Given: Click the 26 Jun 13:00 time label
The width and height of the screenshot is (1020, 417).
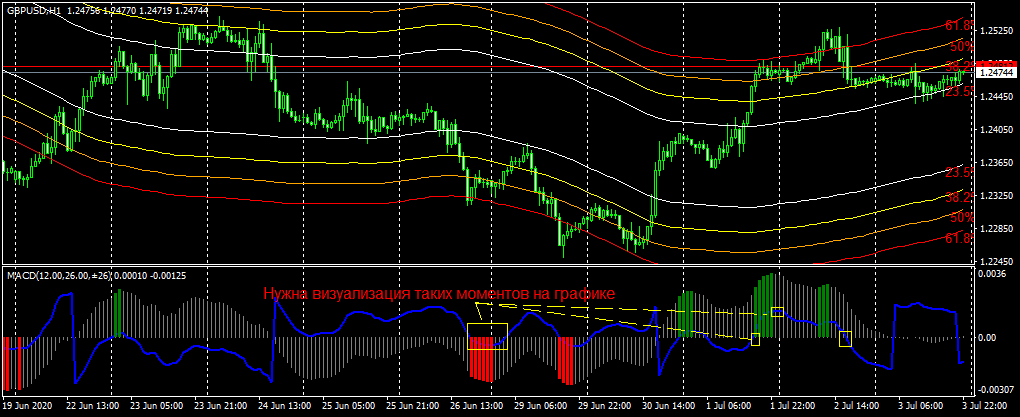Looking at the screenshot, I should (477, 404).
